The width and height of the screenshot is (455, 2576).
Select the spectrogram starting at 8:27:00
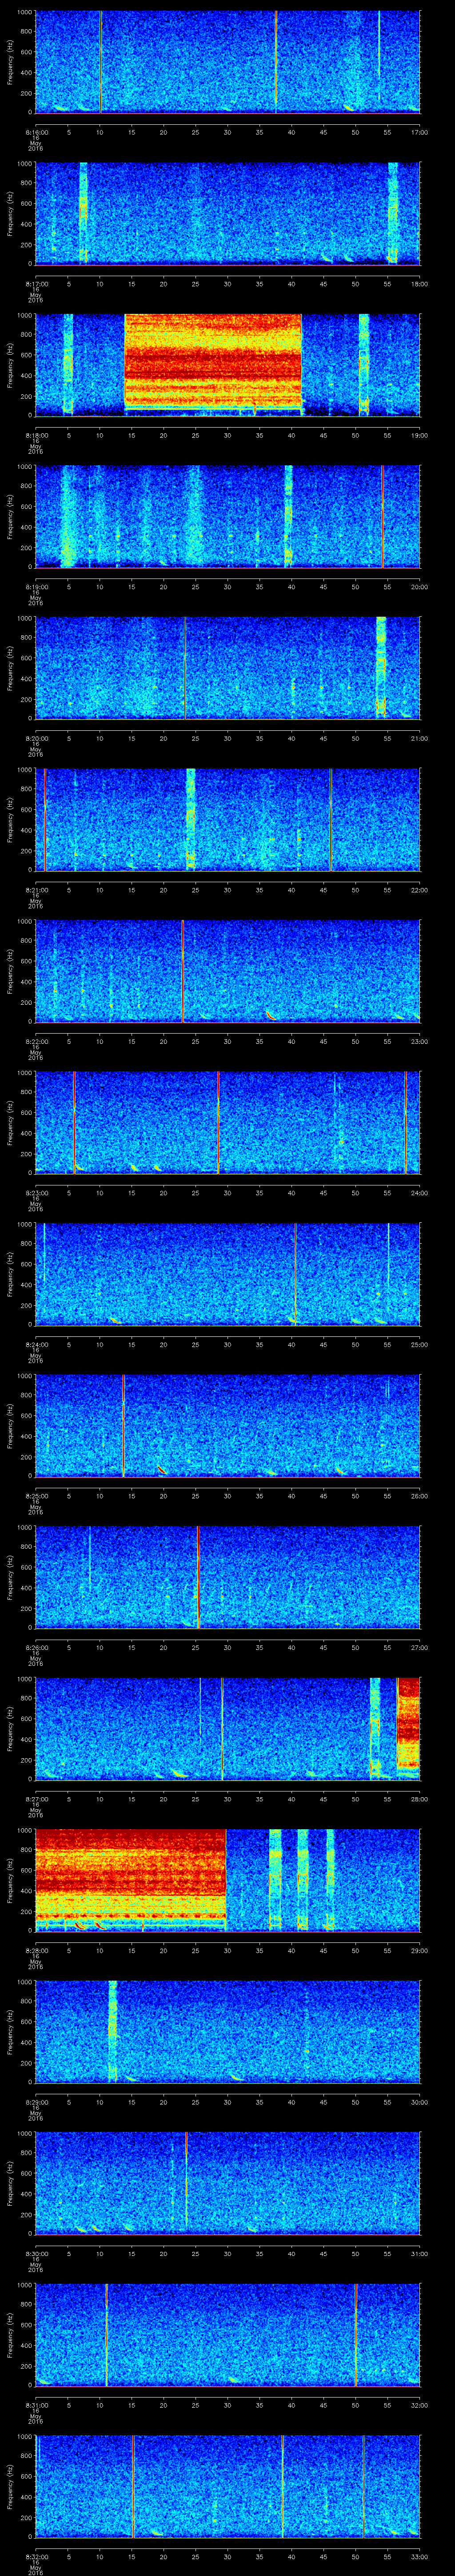227,1728
